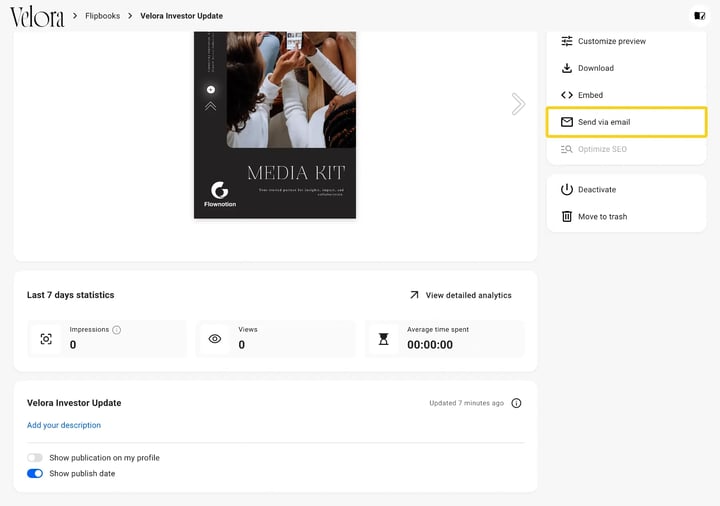720x506 pixels.
Task: Click the Download arrow icon
Action: (x=567, y=68)
